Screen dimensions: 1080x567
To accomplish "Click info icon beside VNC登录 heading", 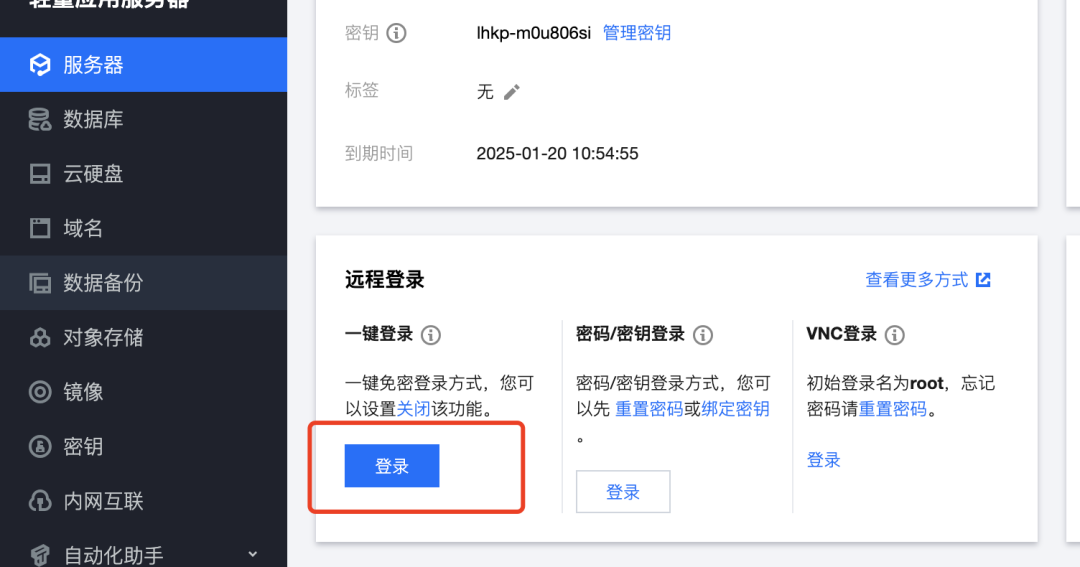I will click(895, 335).
